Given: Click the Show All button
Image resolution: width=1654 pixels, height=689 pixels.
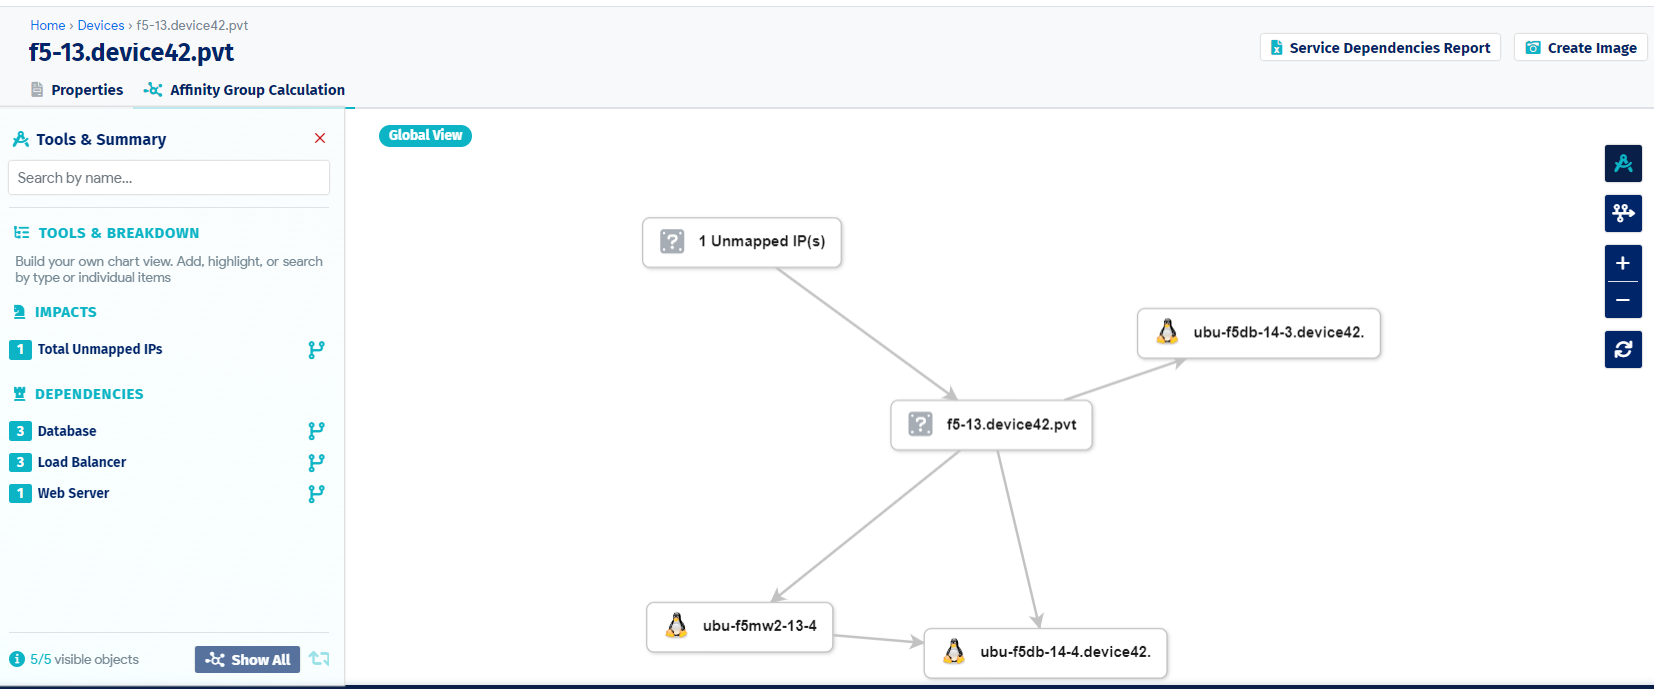Looking at the screenshot, I should tap(247, 659).
